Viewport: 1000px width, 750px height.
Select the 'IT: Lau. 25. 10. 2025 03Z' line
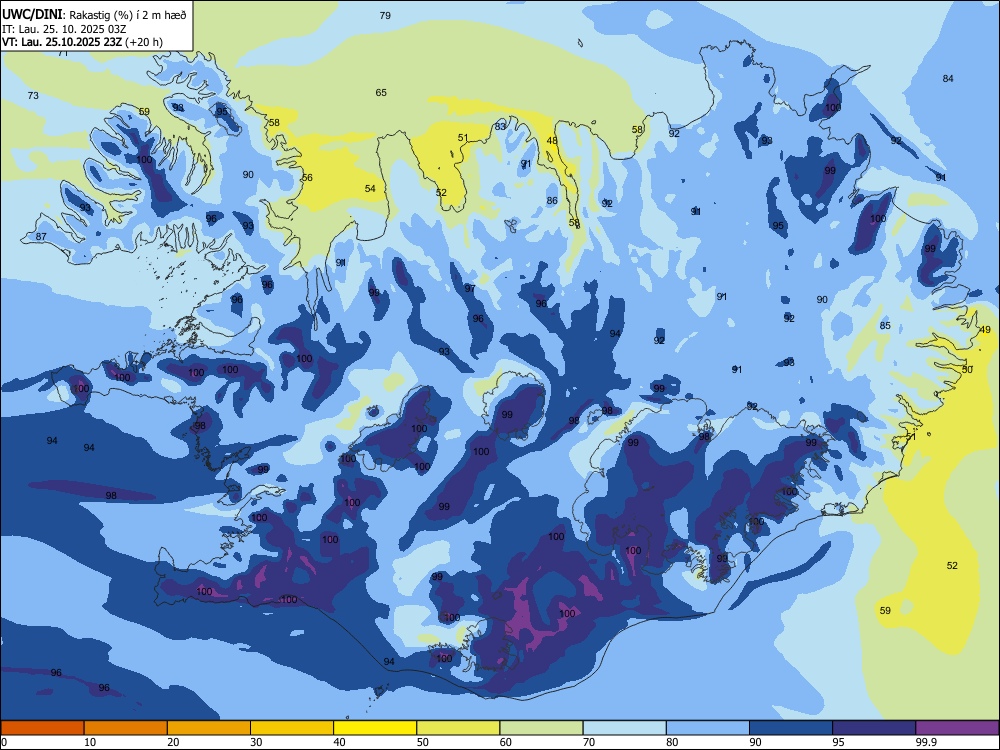pyautogui.click(x=64, y=29)
